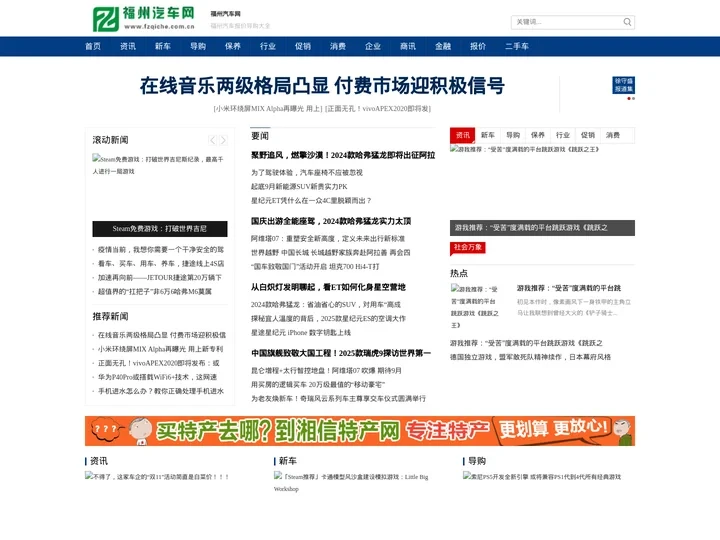Open 小米环绕屏MIX Alpha再曝光 用上新专利 link
Viewport: 720px width, 540px height.
pos(160,349)
